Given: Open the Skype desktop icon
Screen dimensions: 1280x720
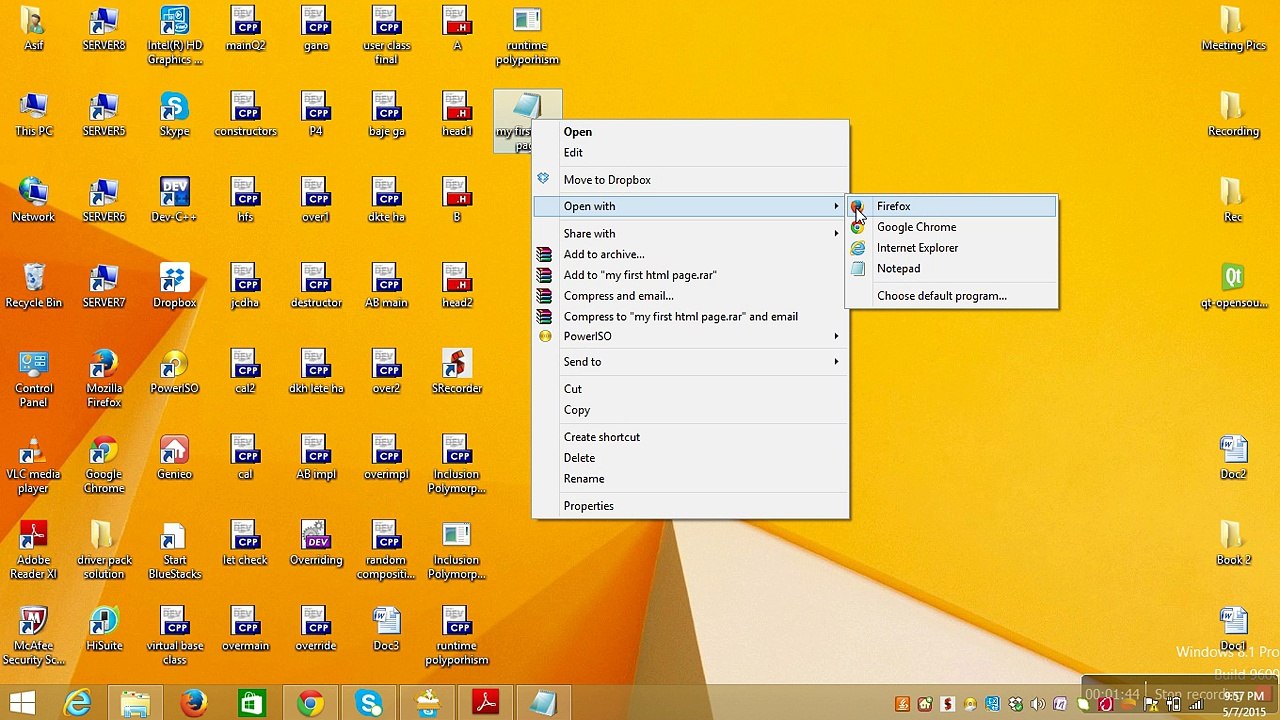Looking at the screenshot, I should point(174,114).
